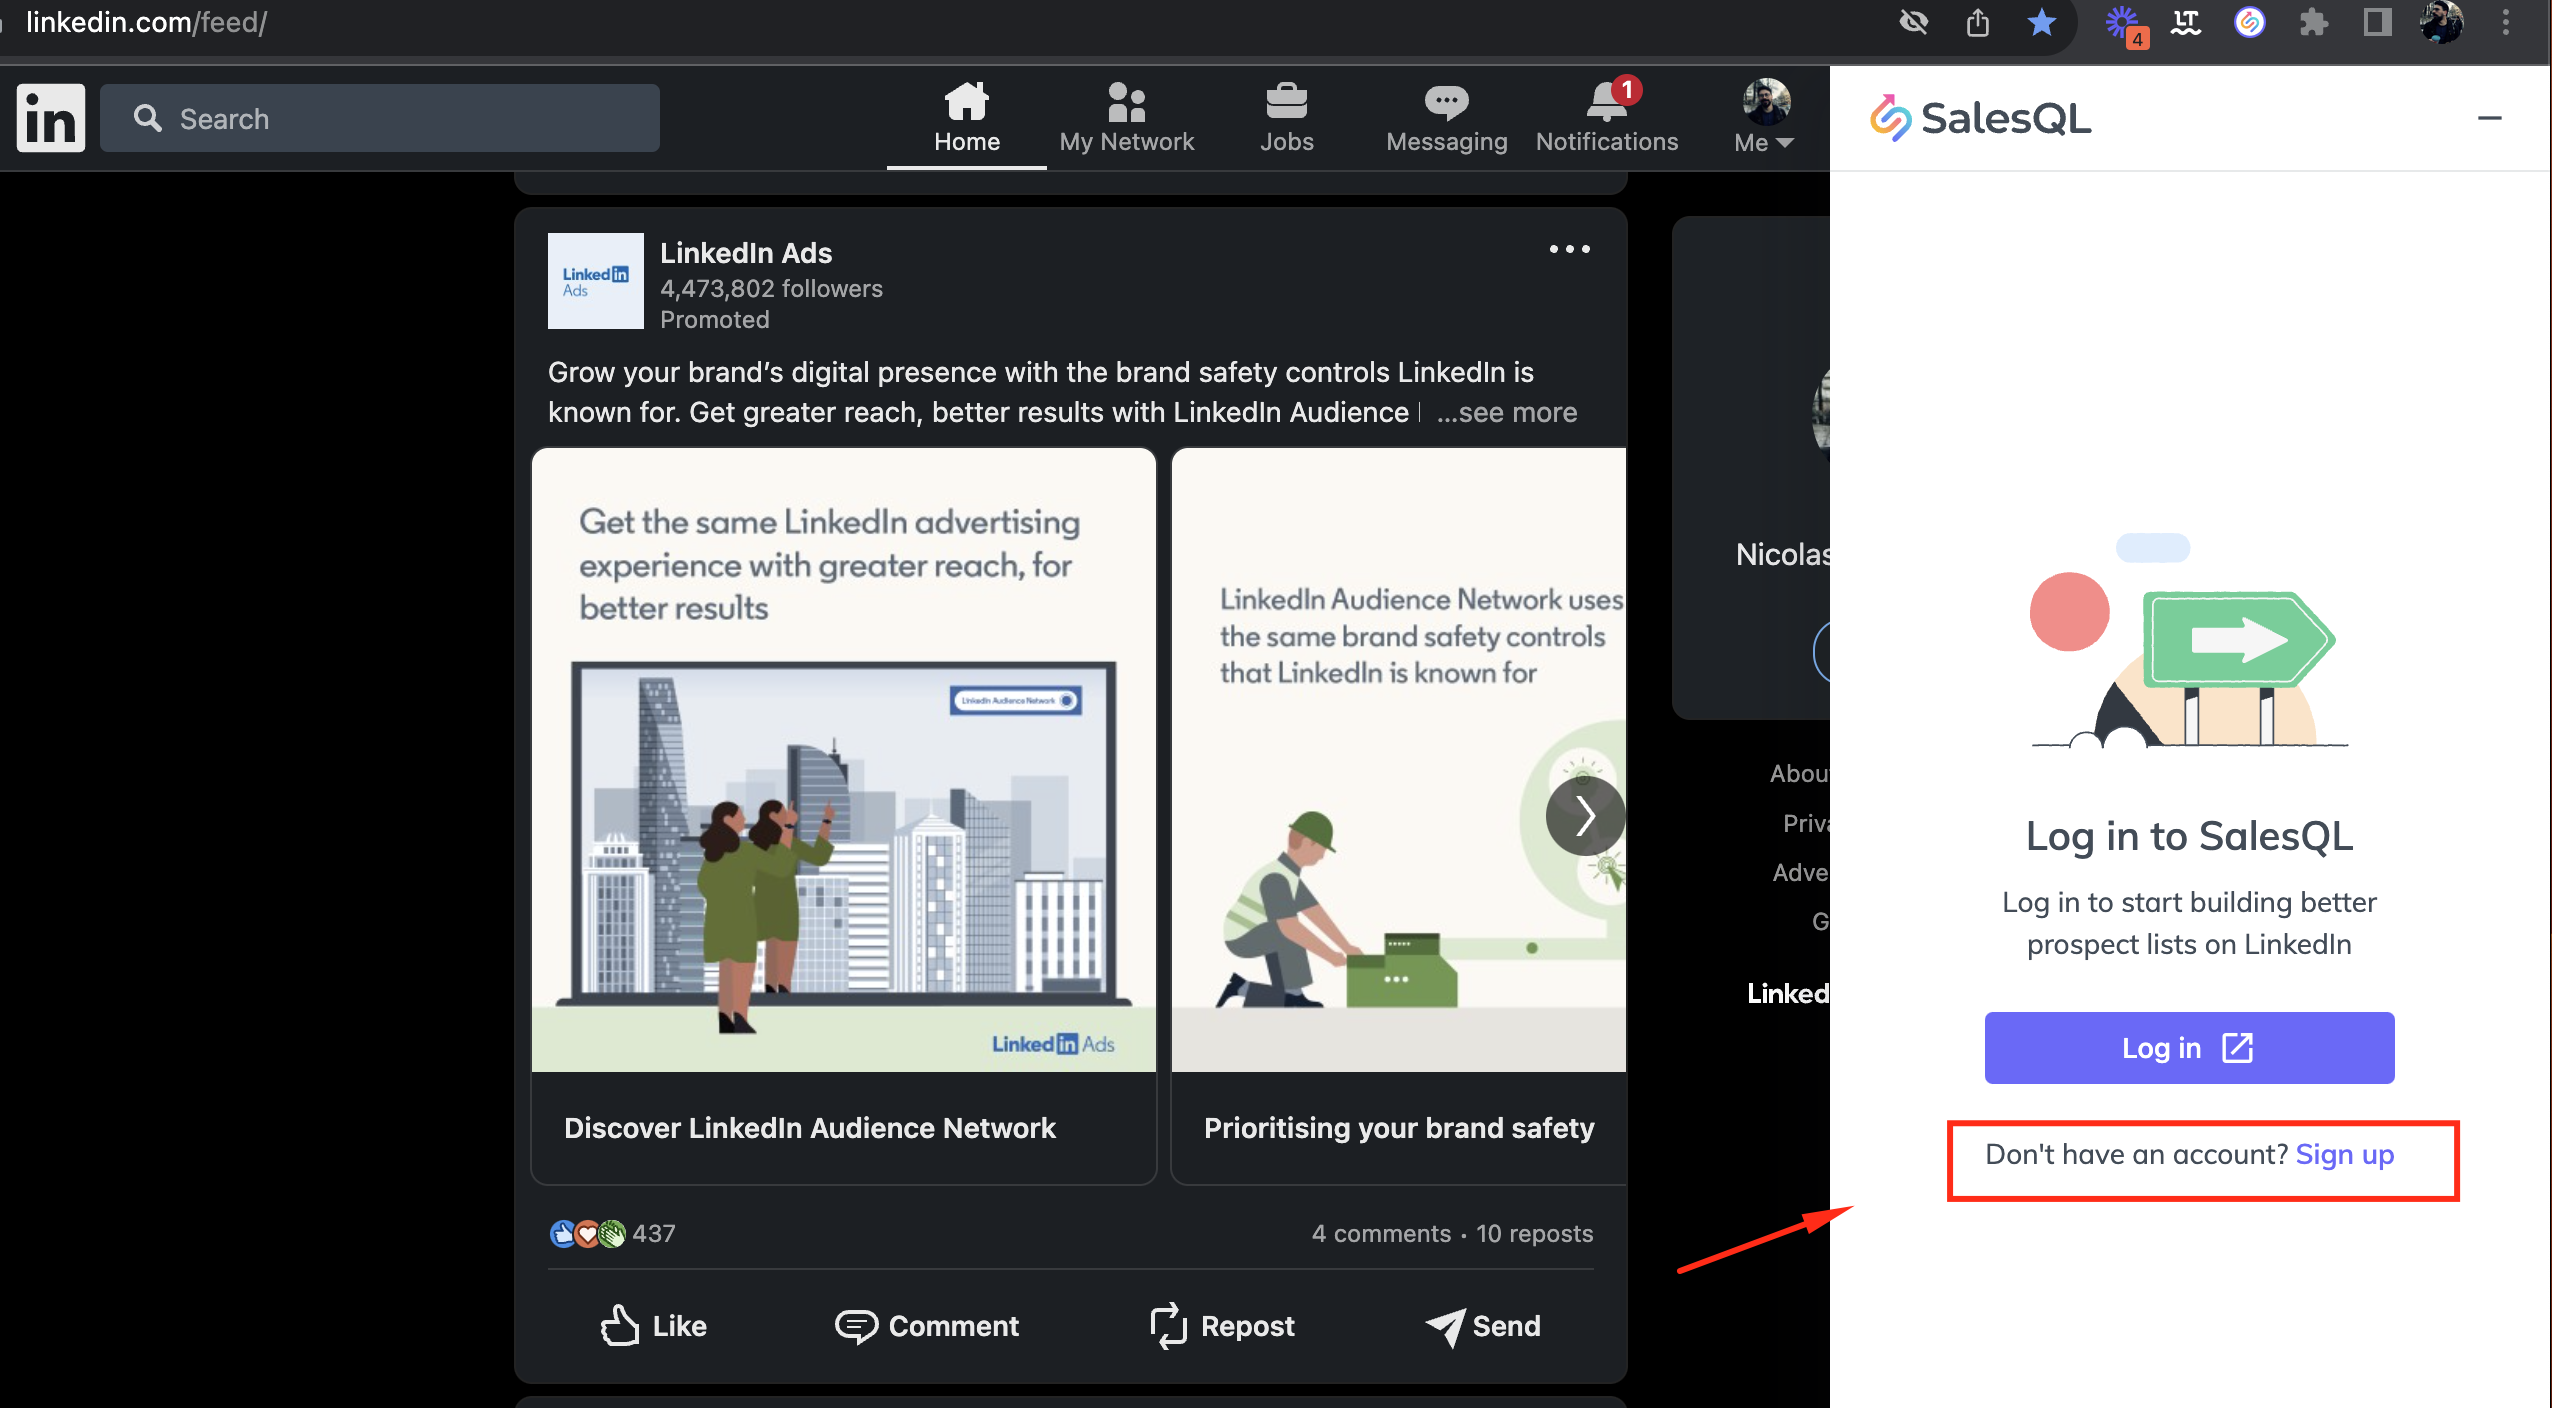Like the LinkedIn Ads post
2552x1408 pixels.
click(653, 1326)
